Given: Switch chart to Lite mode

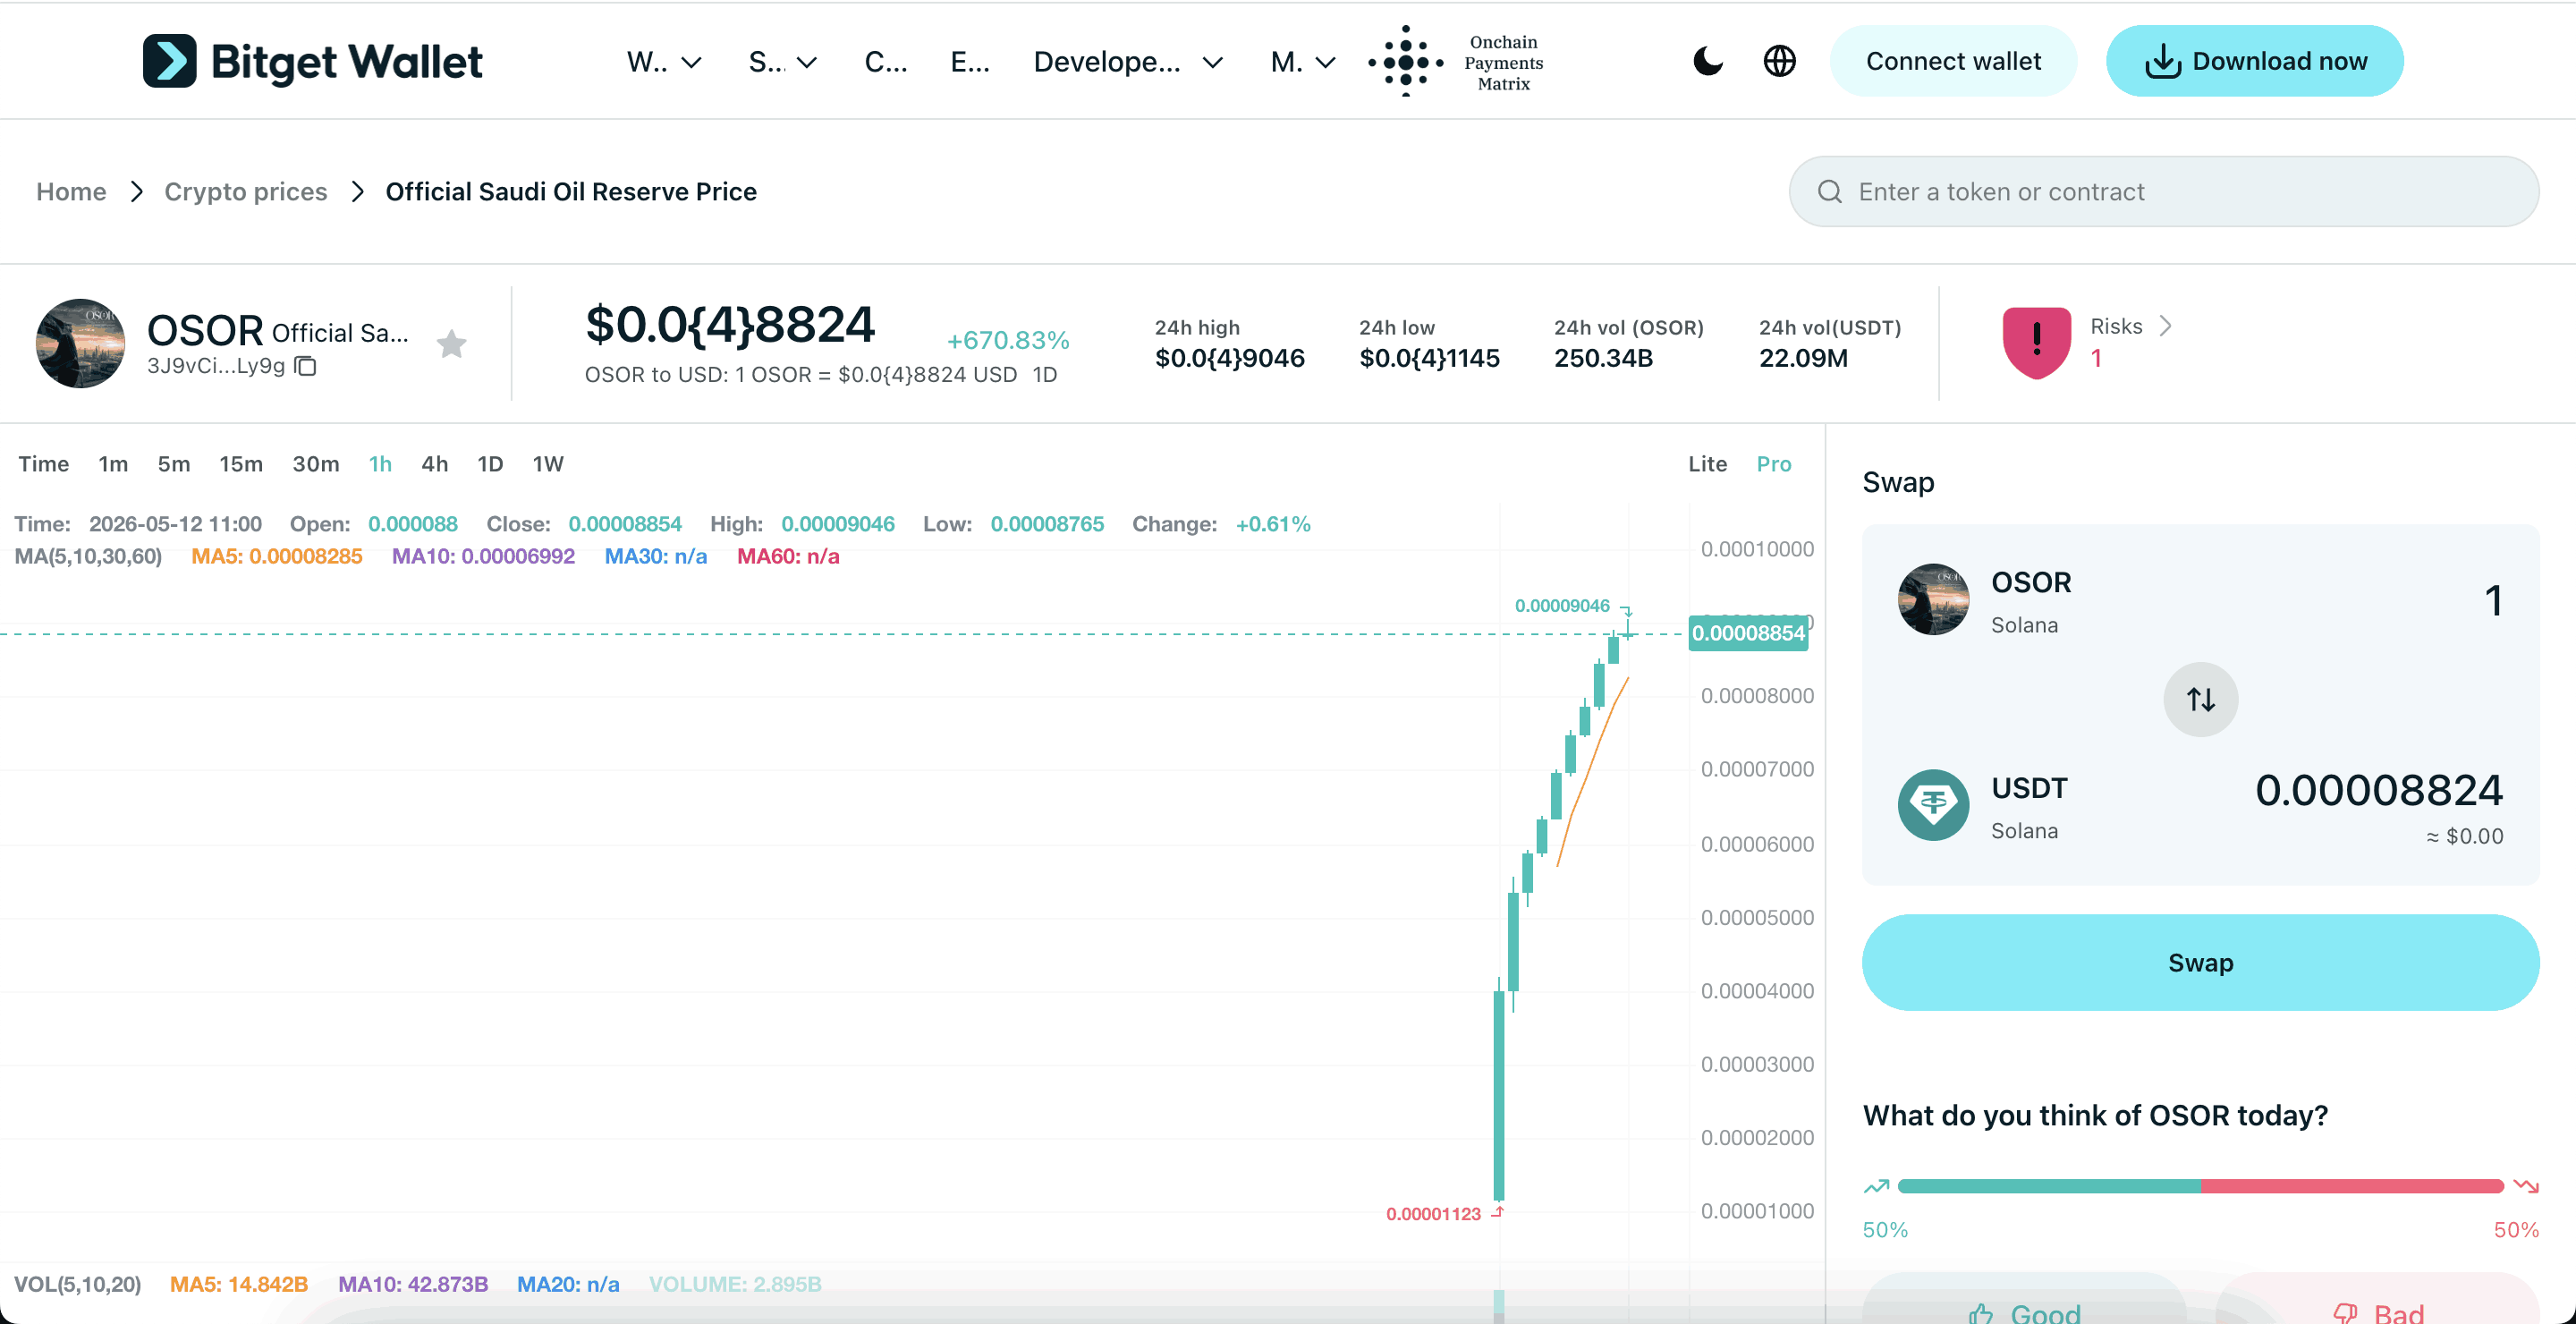Looking at the screenshot, I should pyautogui.click(x=1707, y=464).
